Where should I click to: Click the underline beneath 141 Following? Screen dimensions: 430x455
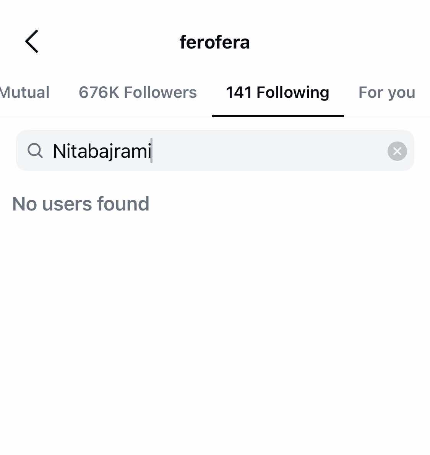[x=278, y=116]
